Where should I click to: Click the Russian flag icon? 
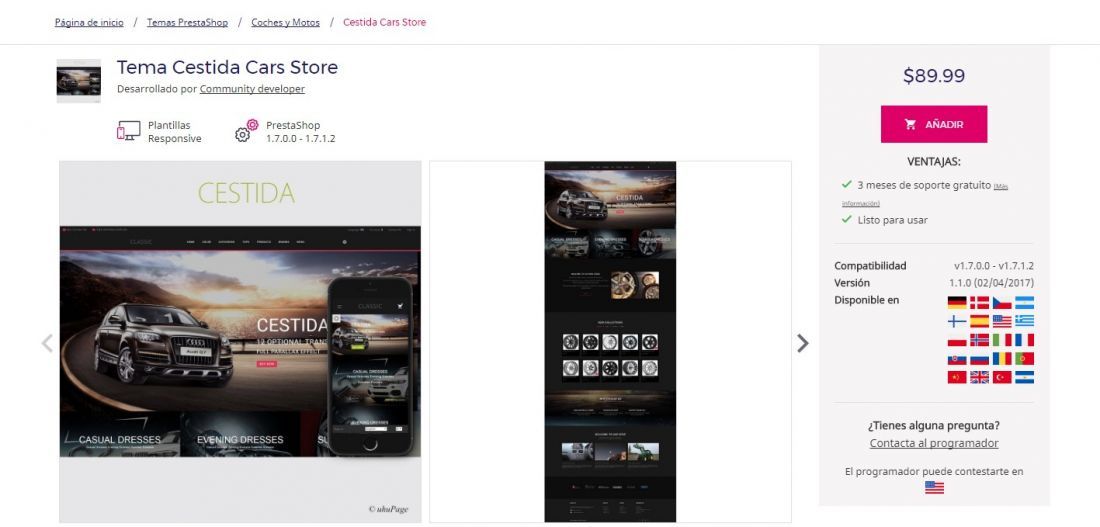[979, 359]
